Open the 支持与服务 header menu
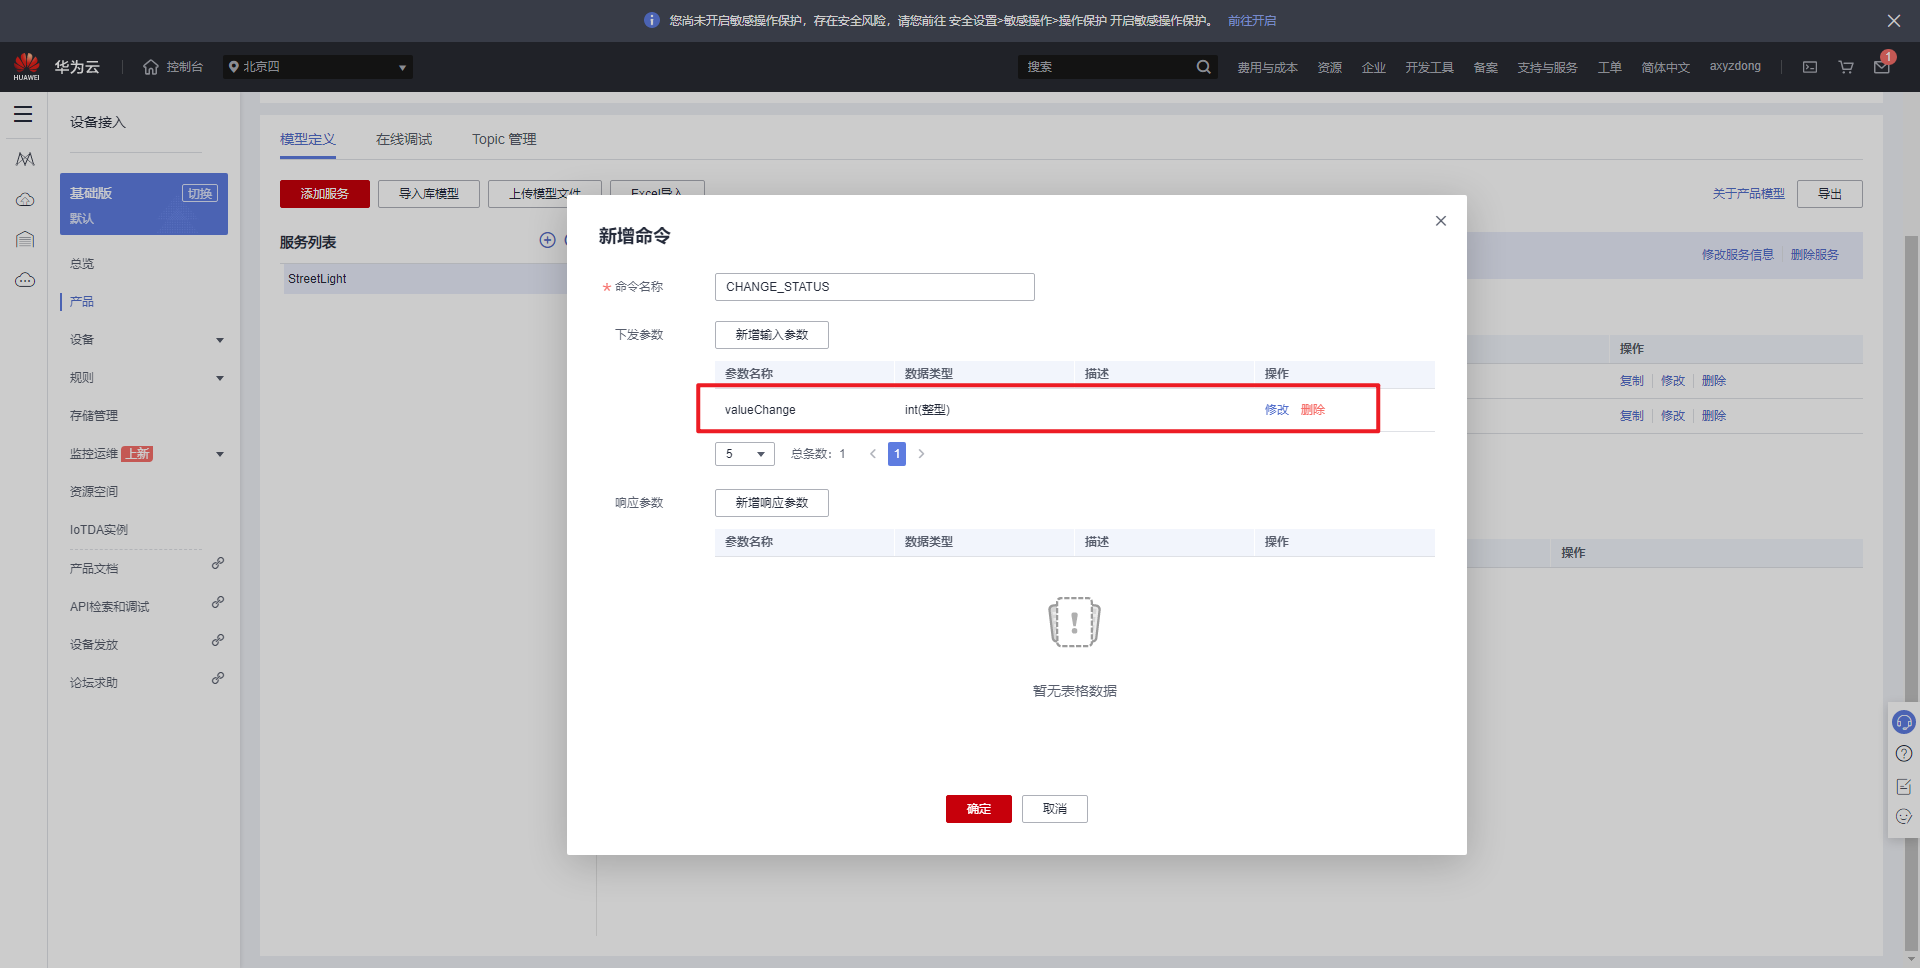The image size is (1920, 968). [1547, 67]
